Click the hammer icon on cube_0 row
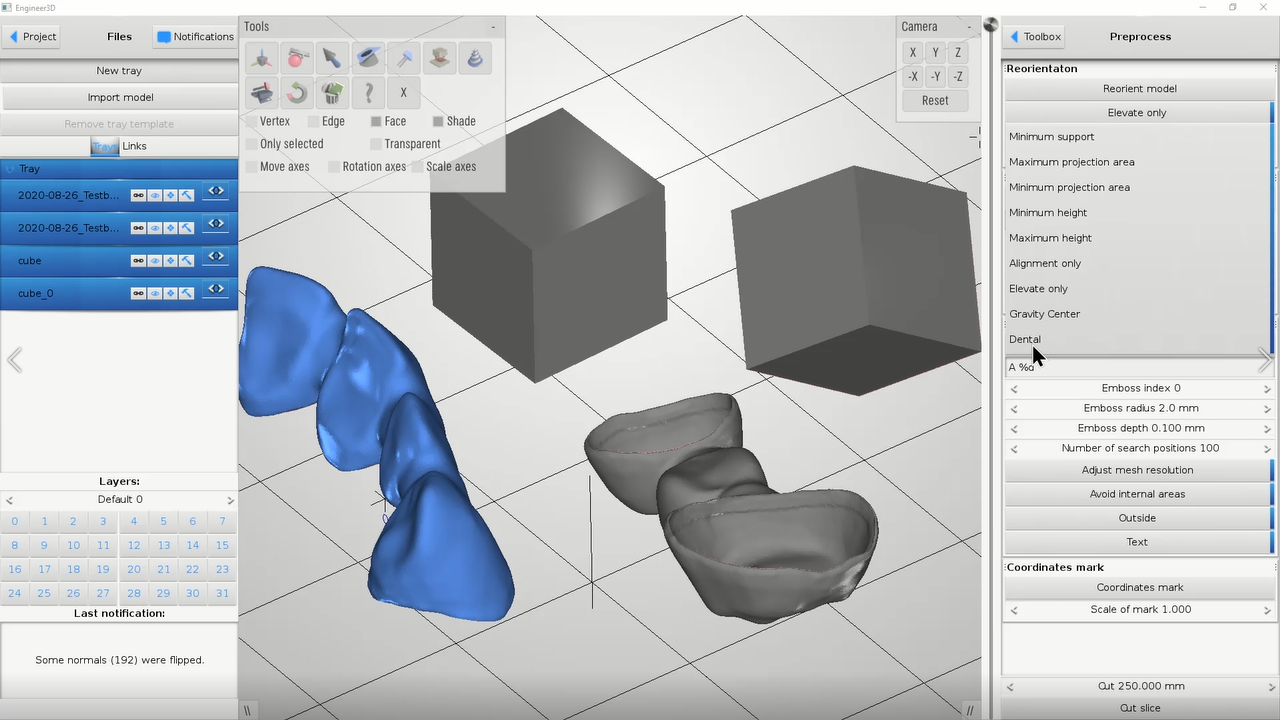Image resolution: width=1280 pixels, height=720 pixels. [x=186, y=293]
